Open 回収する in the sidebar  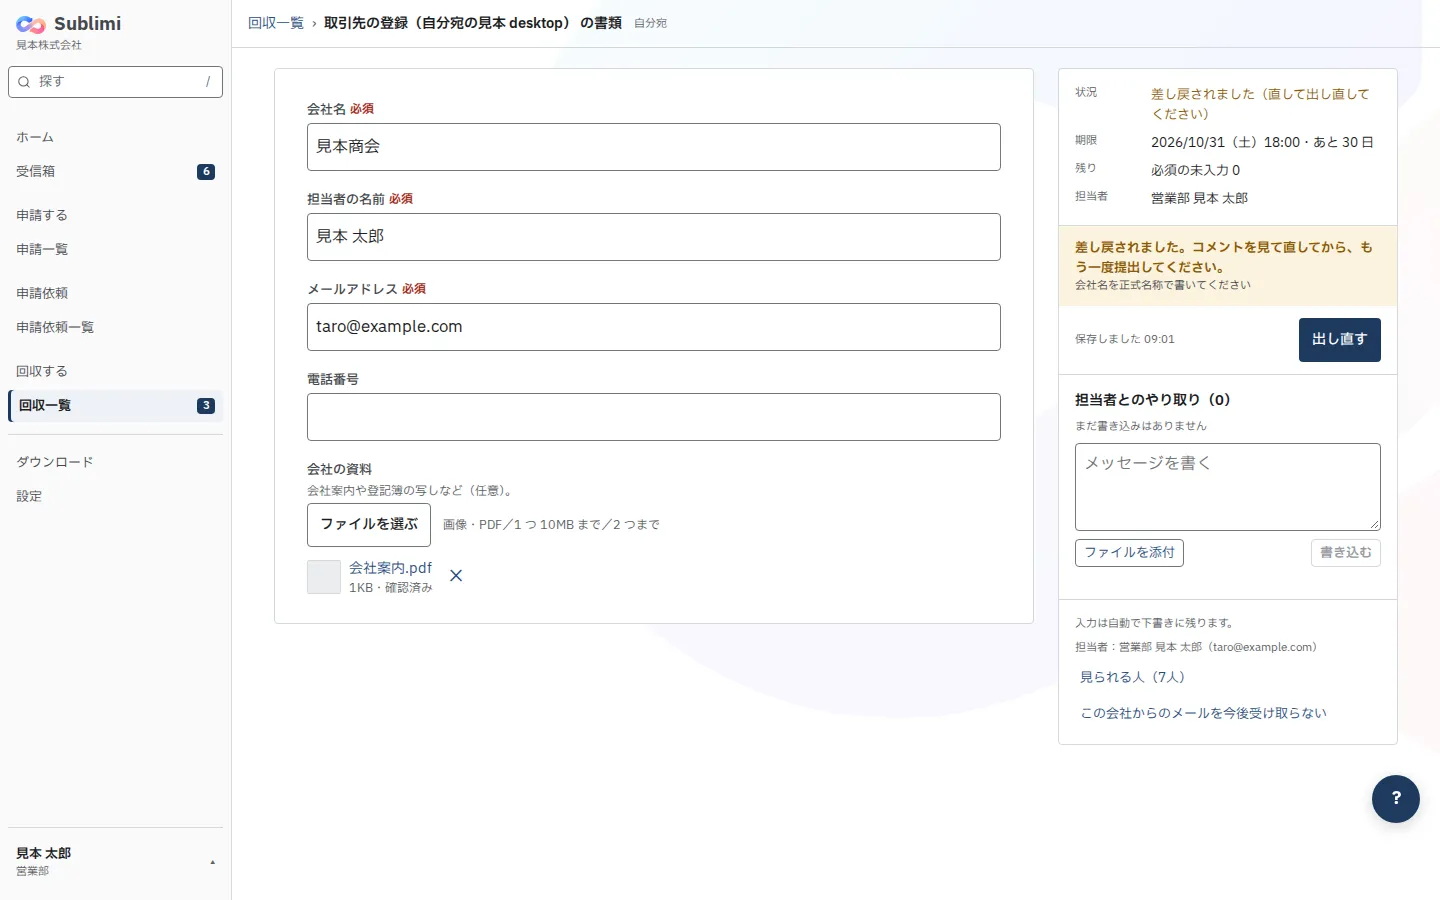tap(115, 372)
